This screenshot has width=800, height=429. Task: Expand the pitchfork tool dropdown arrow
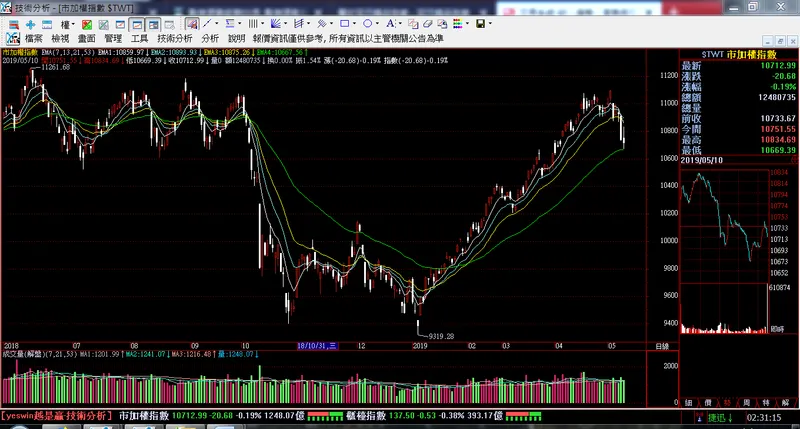(309, 23)
